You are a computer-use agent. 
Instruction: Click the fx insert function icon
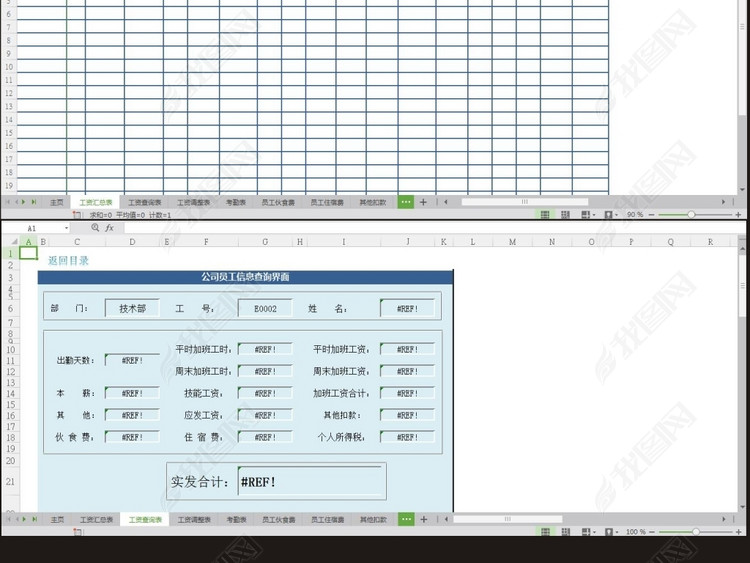109,228
